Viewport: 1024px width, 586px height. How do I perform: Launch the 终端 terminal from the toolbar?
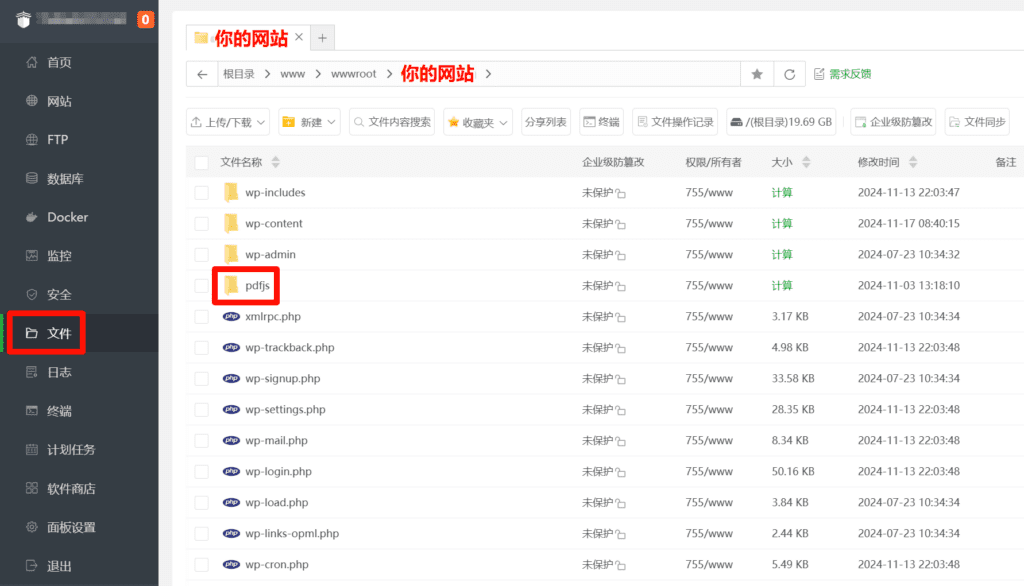click(x=601, y=121)
